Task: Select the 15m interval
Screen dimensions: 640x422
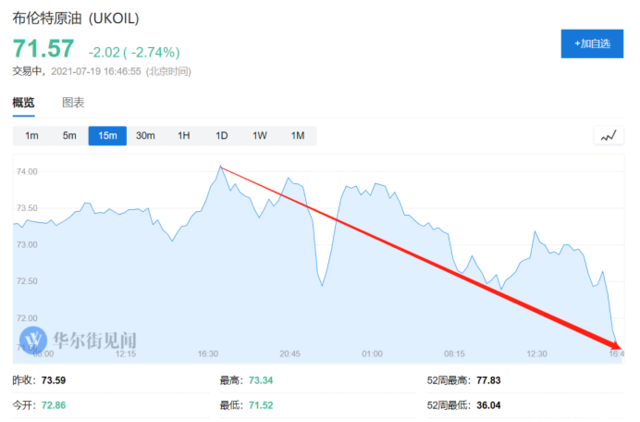Action: pos(107,136)
